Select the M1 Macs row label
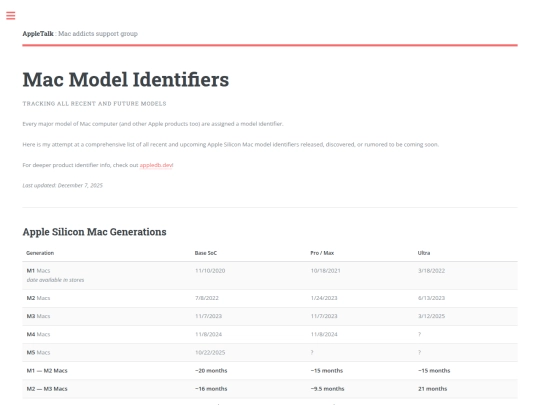 [x=38, y=271]
